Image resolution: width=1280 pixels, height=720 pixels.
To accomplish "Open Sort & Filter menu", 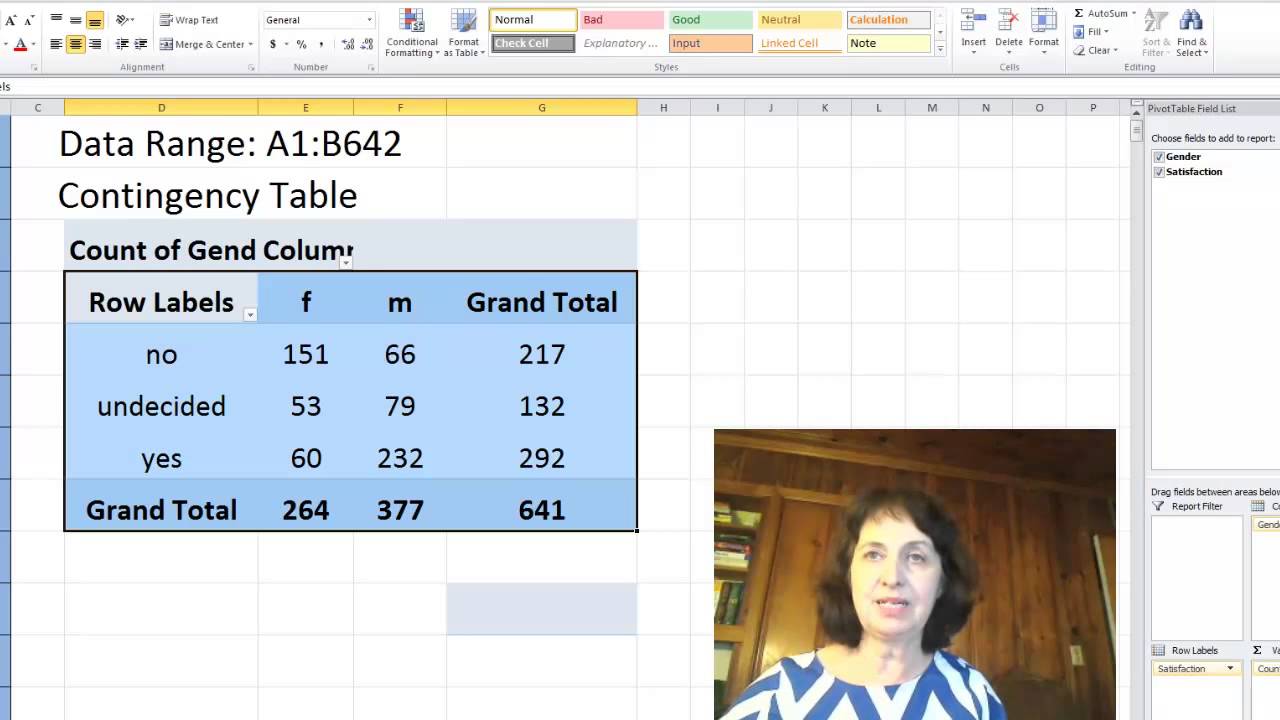I will tap(1156, 33).
